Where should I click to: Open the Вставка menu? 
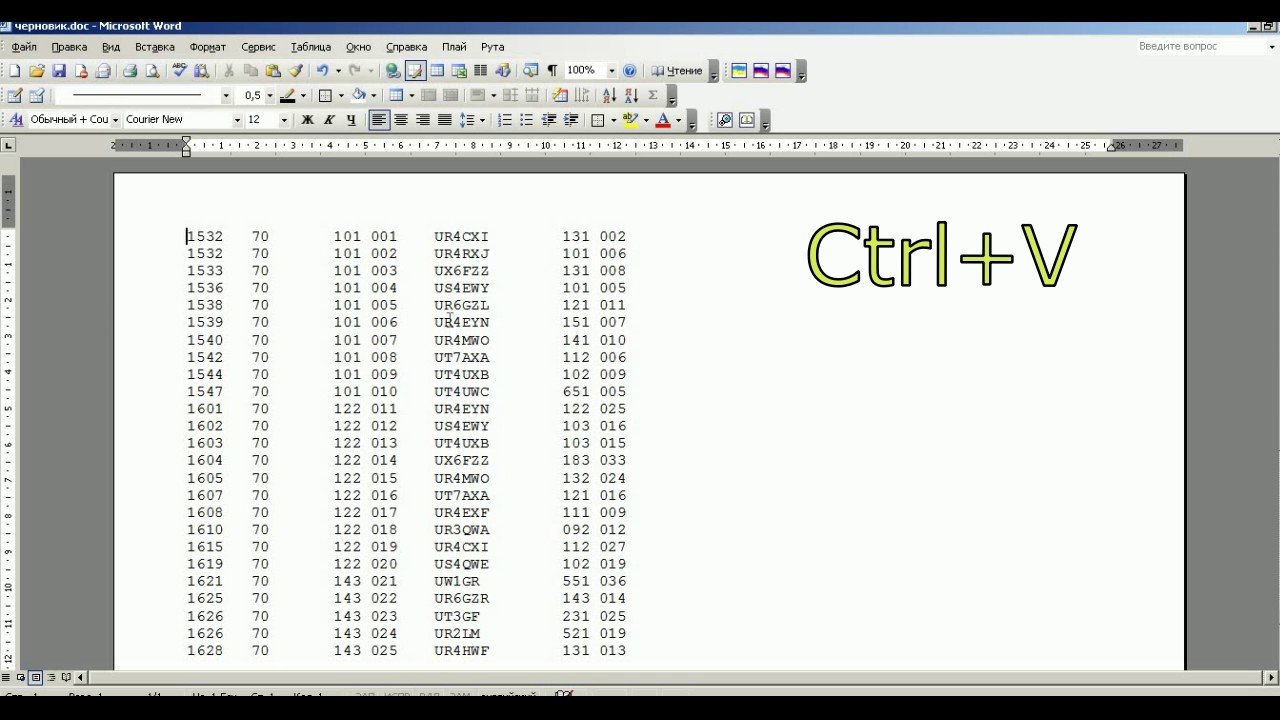[x=155, y=47]
